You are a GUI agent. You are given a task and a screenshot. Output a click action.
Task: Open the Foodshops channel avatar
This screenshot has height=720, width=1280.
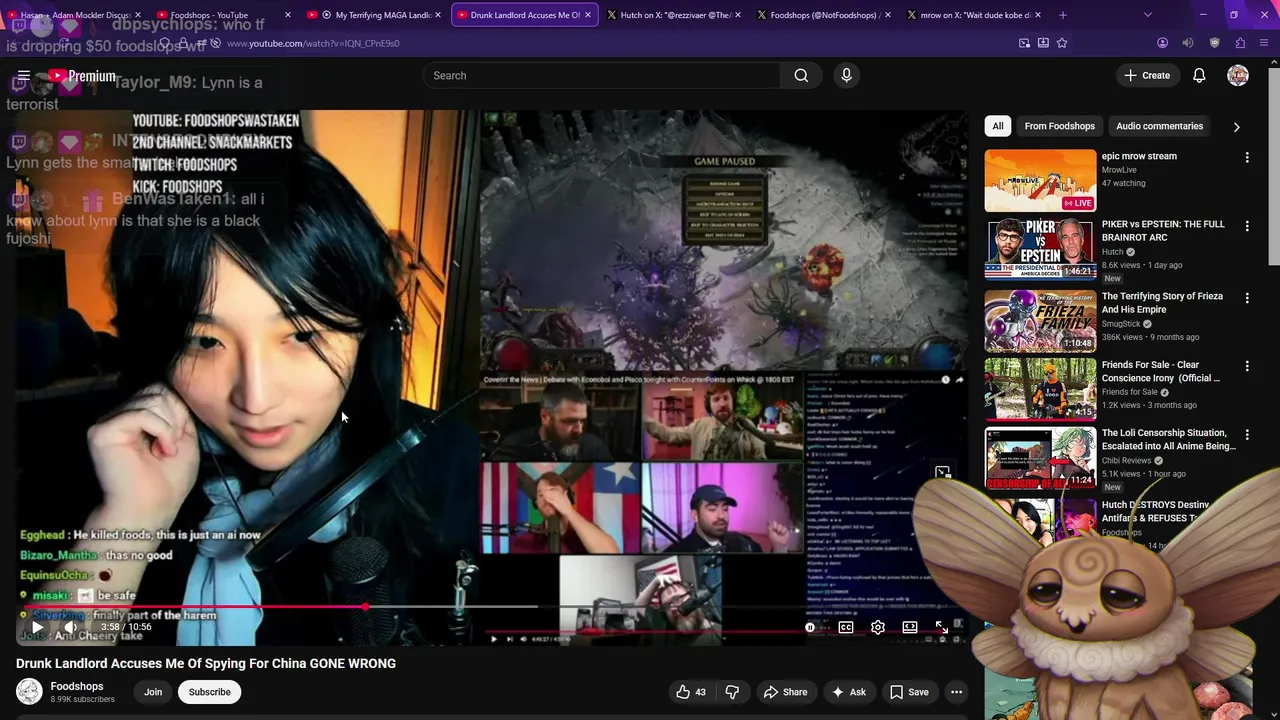[29, 692]
